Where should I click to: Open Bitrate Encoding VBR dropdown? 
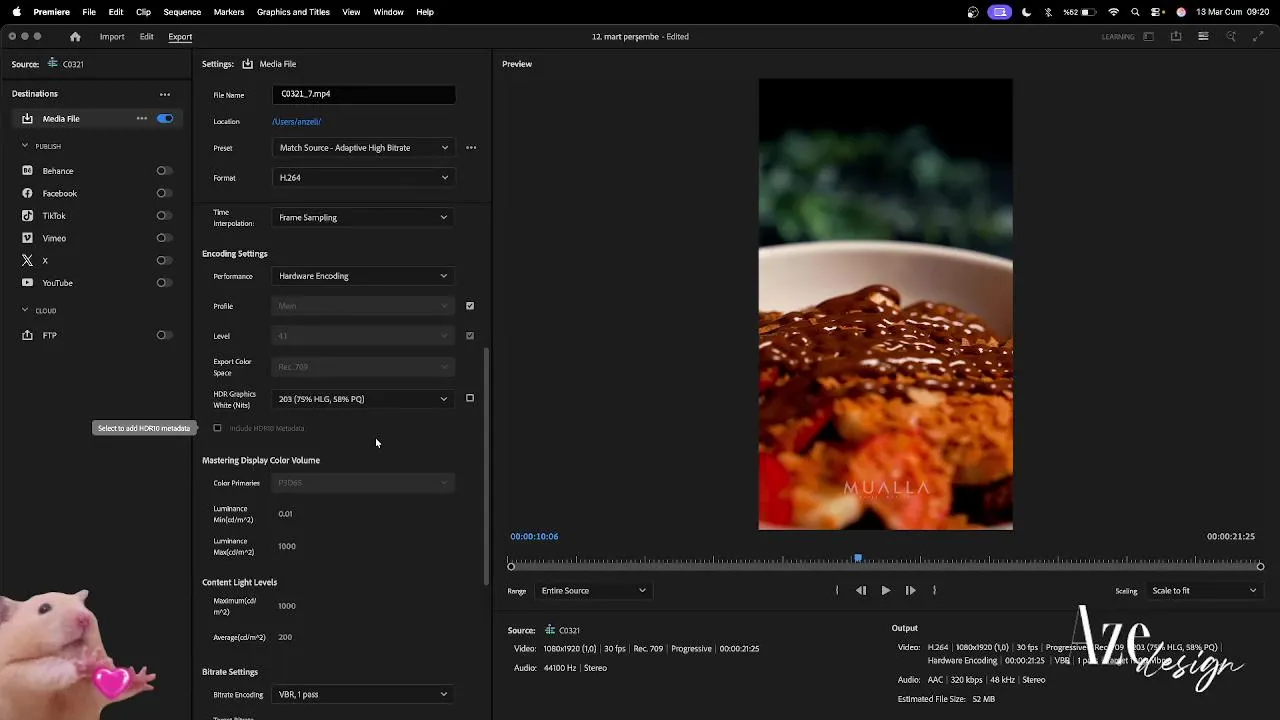(x=363, y=694)
